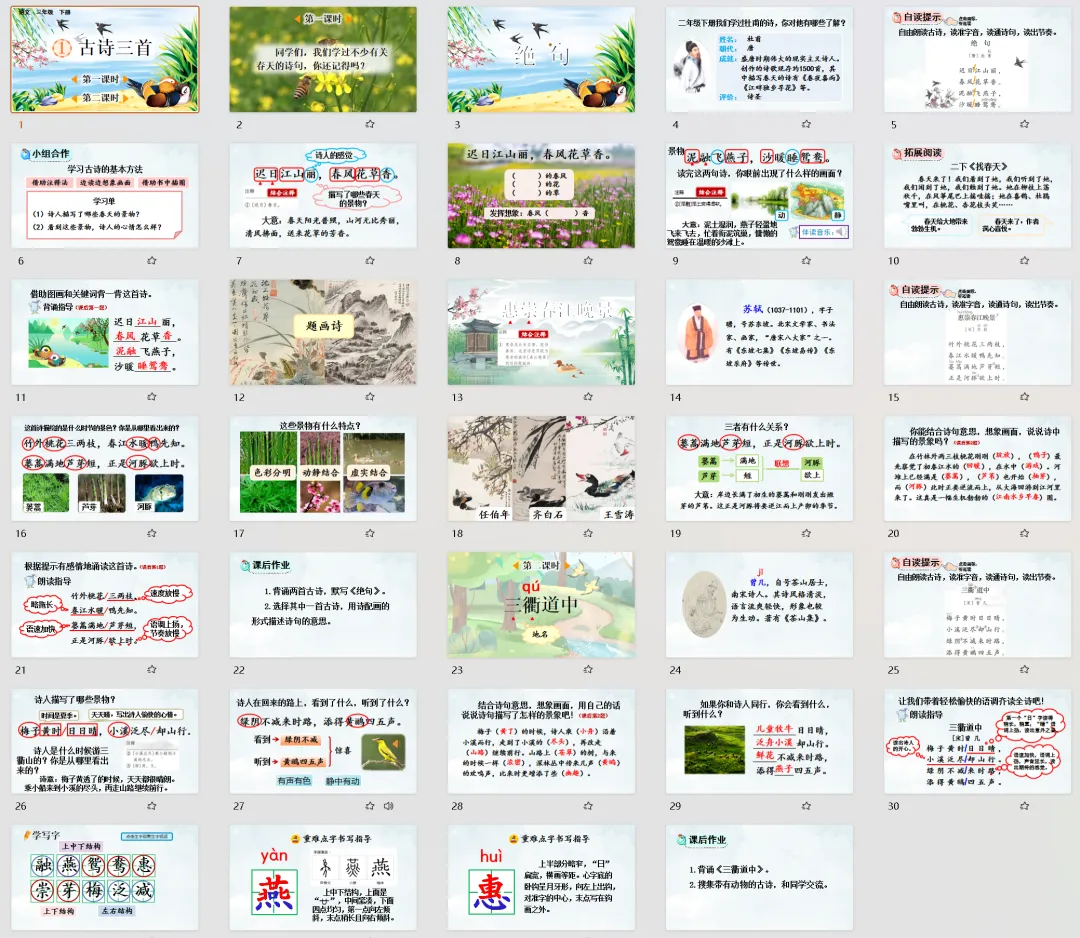Click the animation star under slide 21
This screenshot has height=938, width=1080.
(152, 669)
